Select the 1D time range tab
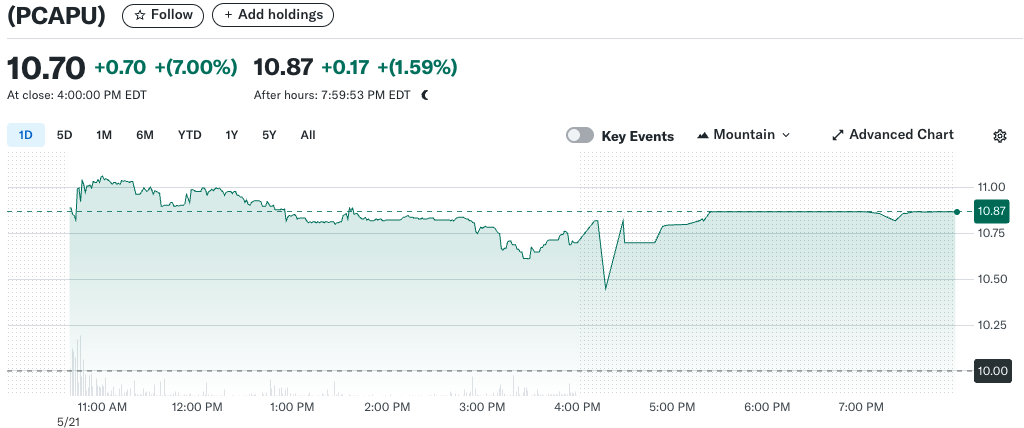Image resolution: width=1024 pixels, height=428 pixels. (x=26, y=135)
